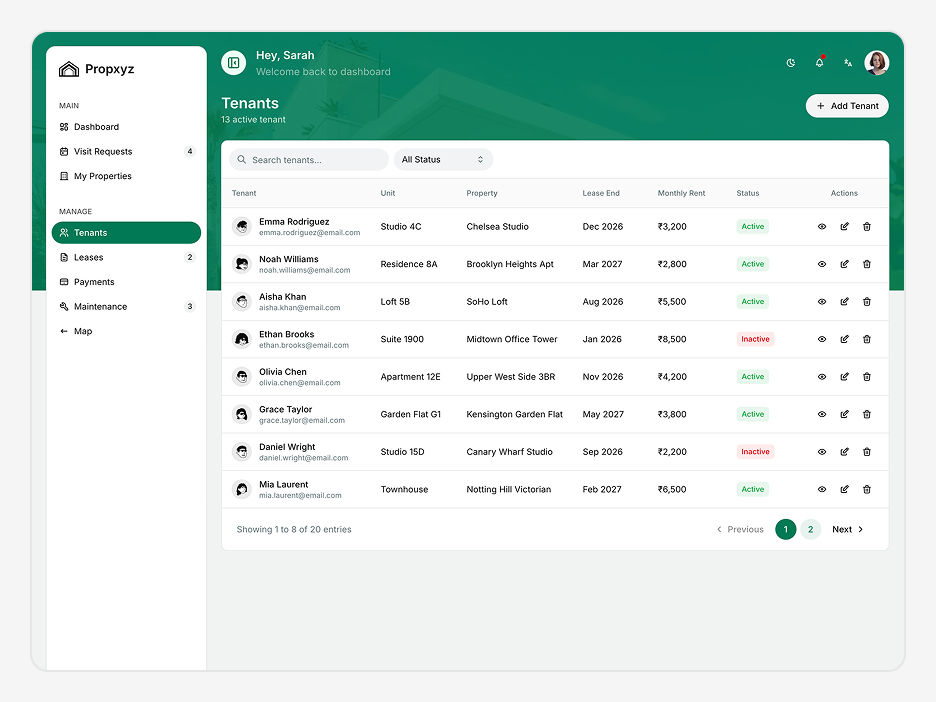Image resolution: width=936 pixels, height=702 pixels.
Task: Delete Olivia Chen tenant row
Action: 867,377
